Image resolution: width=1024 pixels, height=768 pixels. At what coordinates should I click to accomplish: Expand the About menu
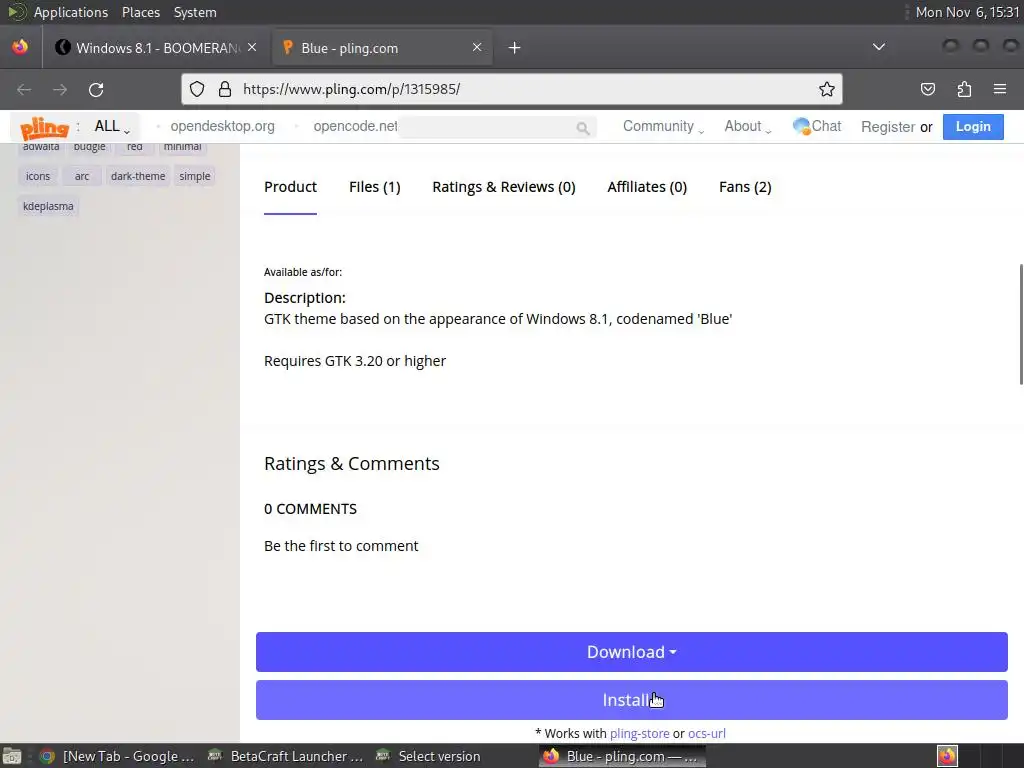[x=748, y=127]
